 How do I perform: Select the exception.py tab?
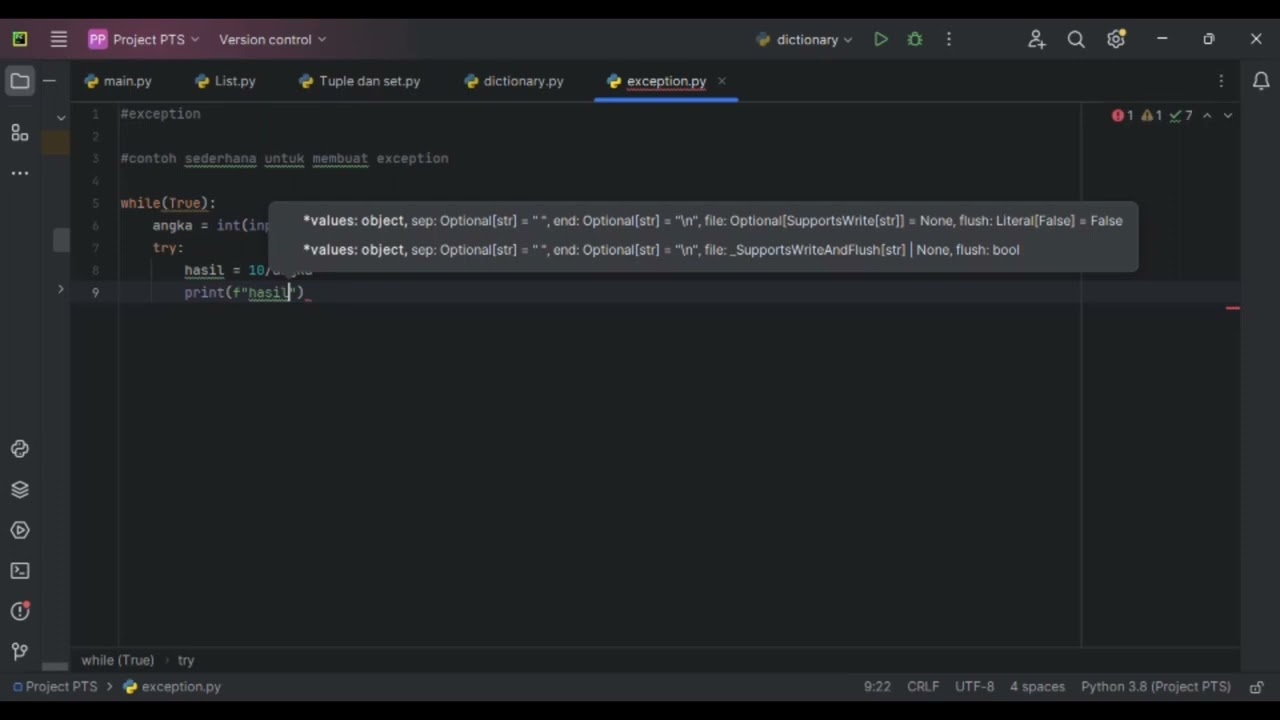pyautogui.click(x=666, y=81)
